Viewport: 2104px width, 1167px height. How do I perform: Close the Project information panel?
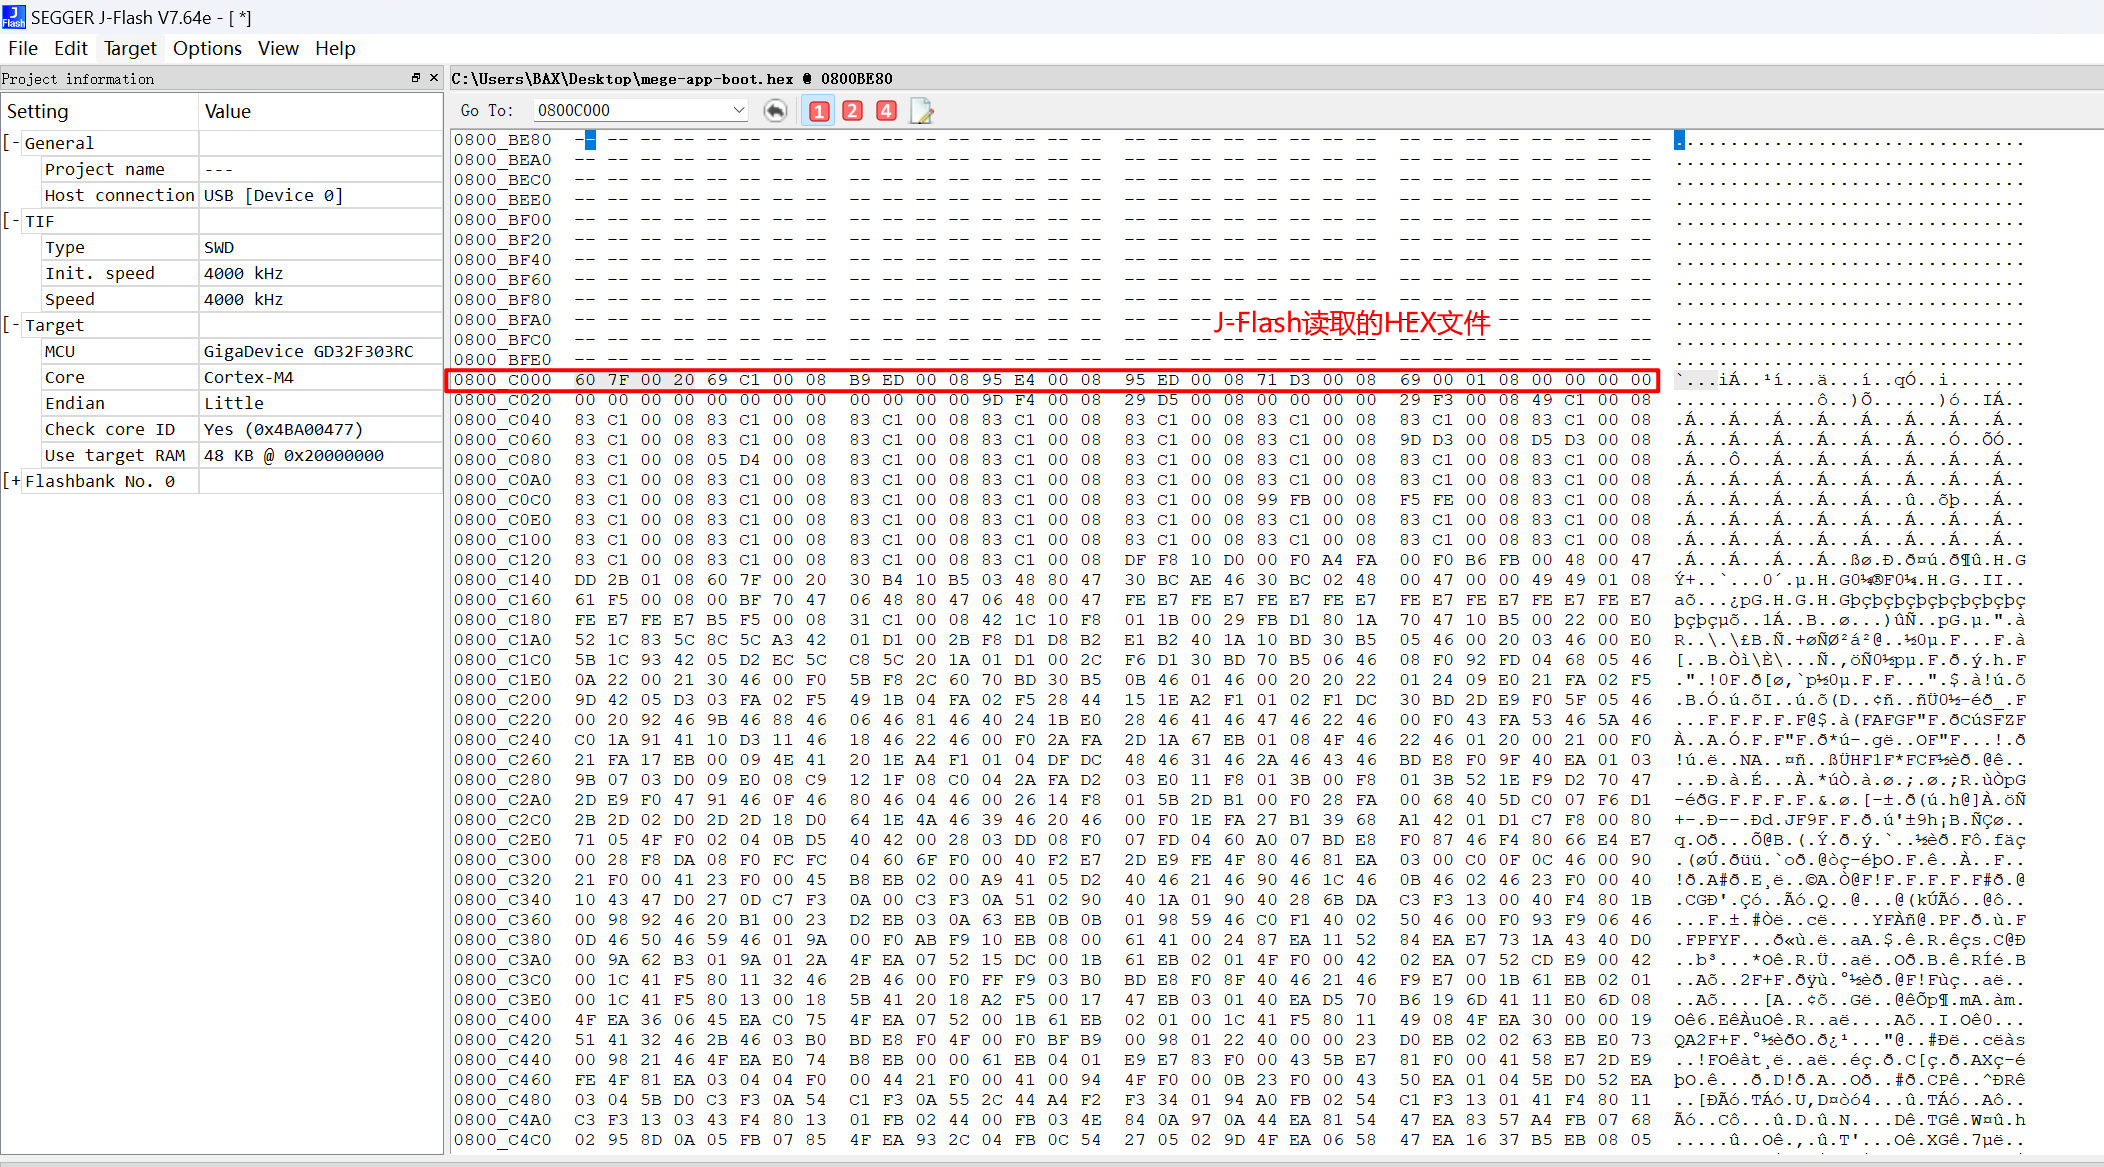pyautogui.click(x=434, y=78)
